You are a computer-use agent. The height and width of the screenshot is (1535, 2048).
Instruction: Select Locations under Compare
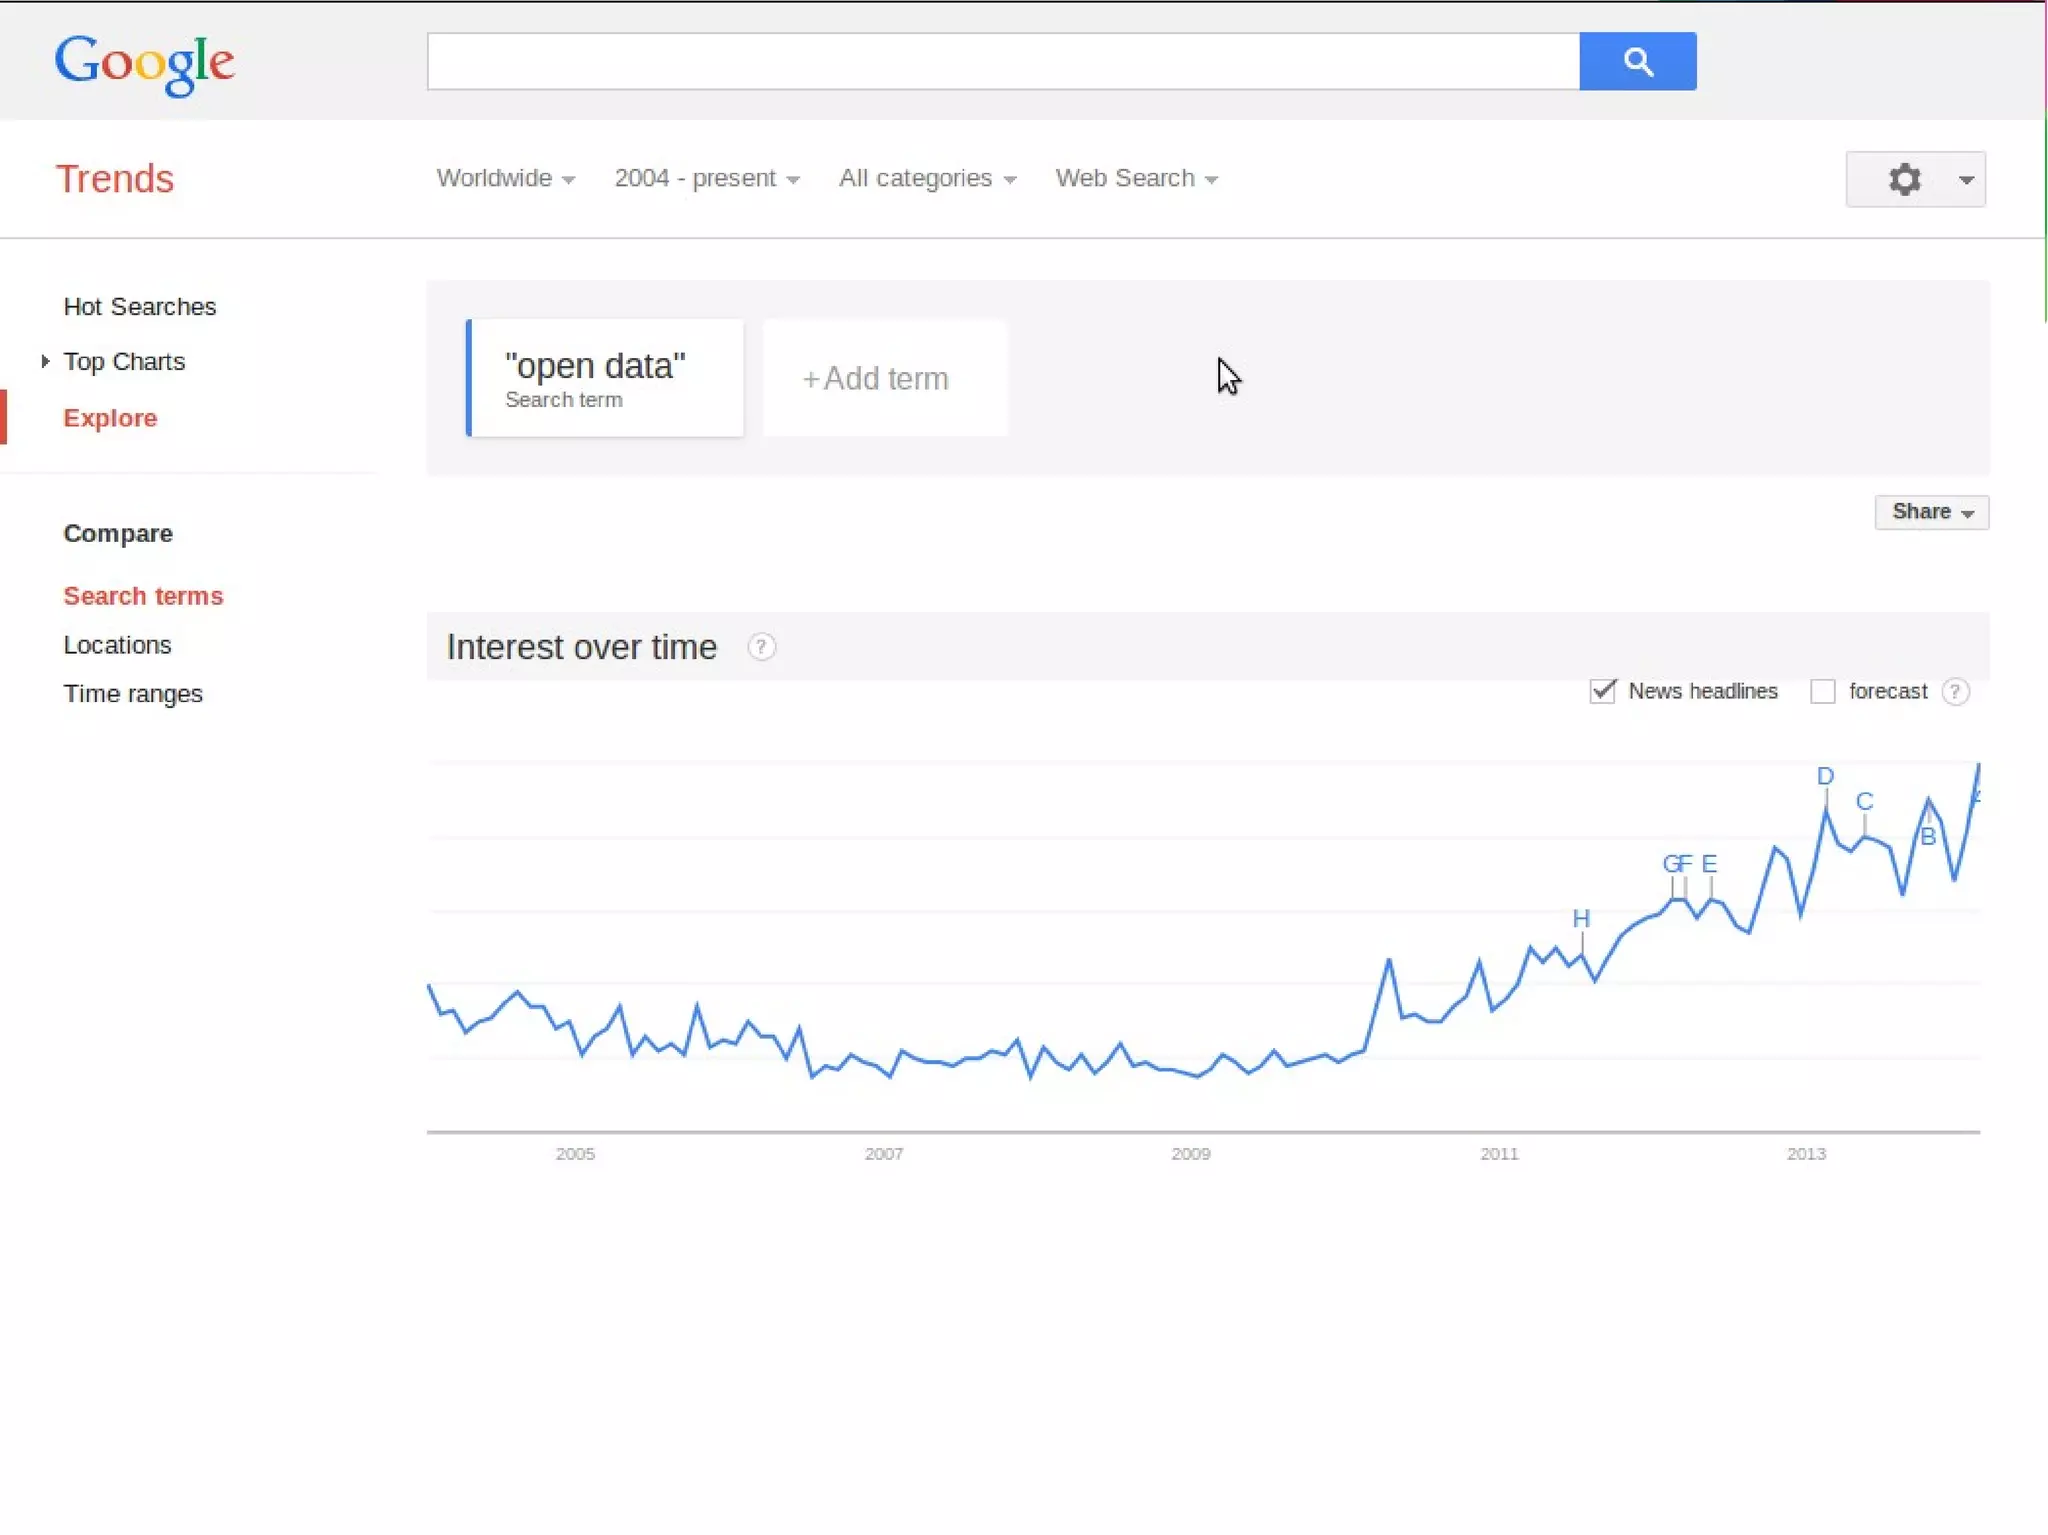[117, 645]
